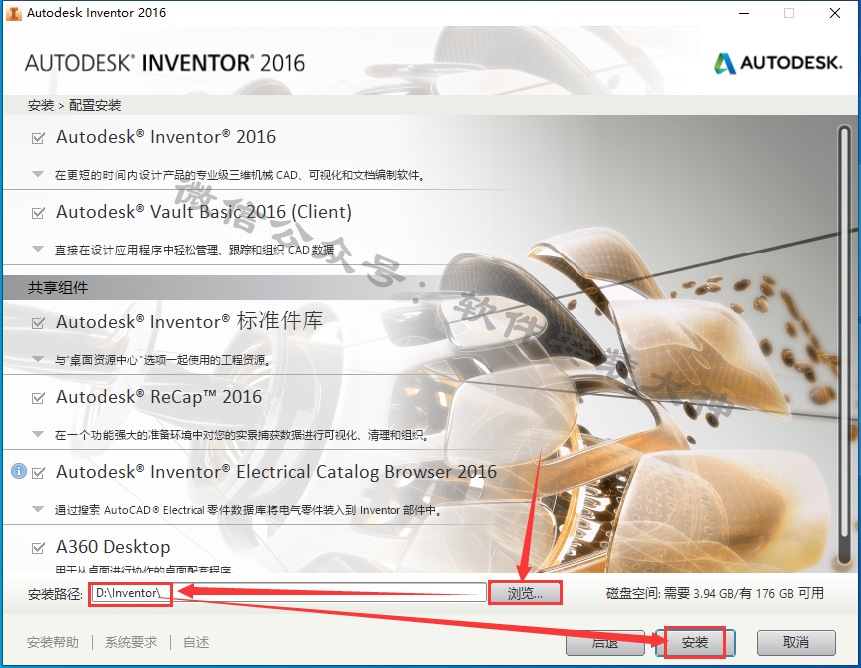Image resolution: width=861 pixels, height=668 pixels.
Task: Uncheck Autodesk Inventor 2016 checkbox
Action: (x=38, y=138)
